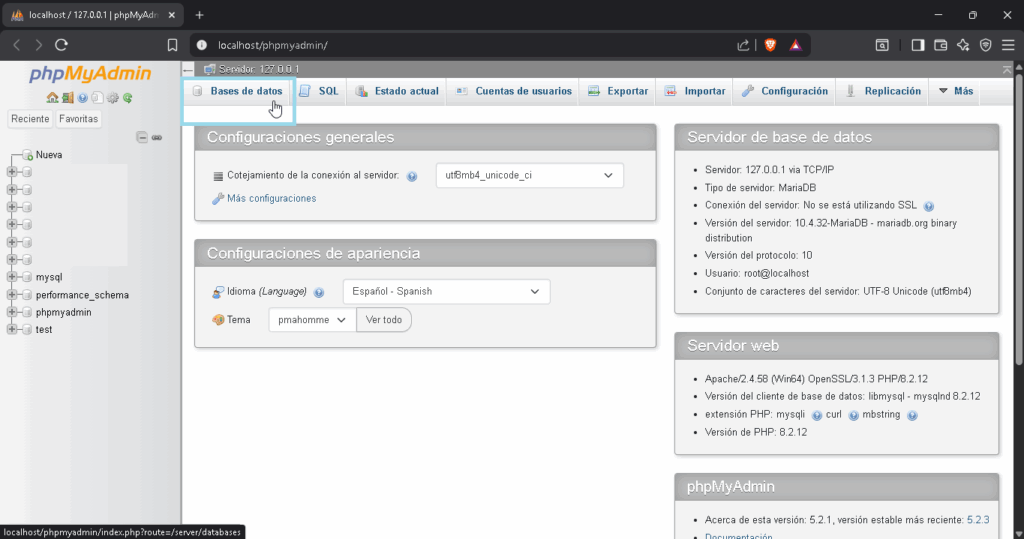This screenshot has width=1024, height=539.
Task: Click the Home house icon in sidebar
Action: [x=52, y=98]
